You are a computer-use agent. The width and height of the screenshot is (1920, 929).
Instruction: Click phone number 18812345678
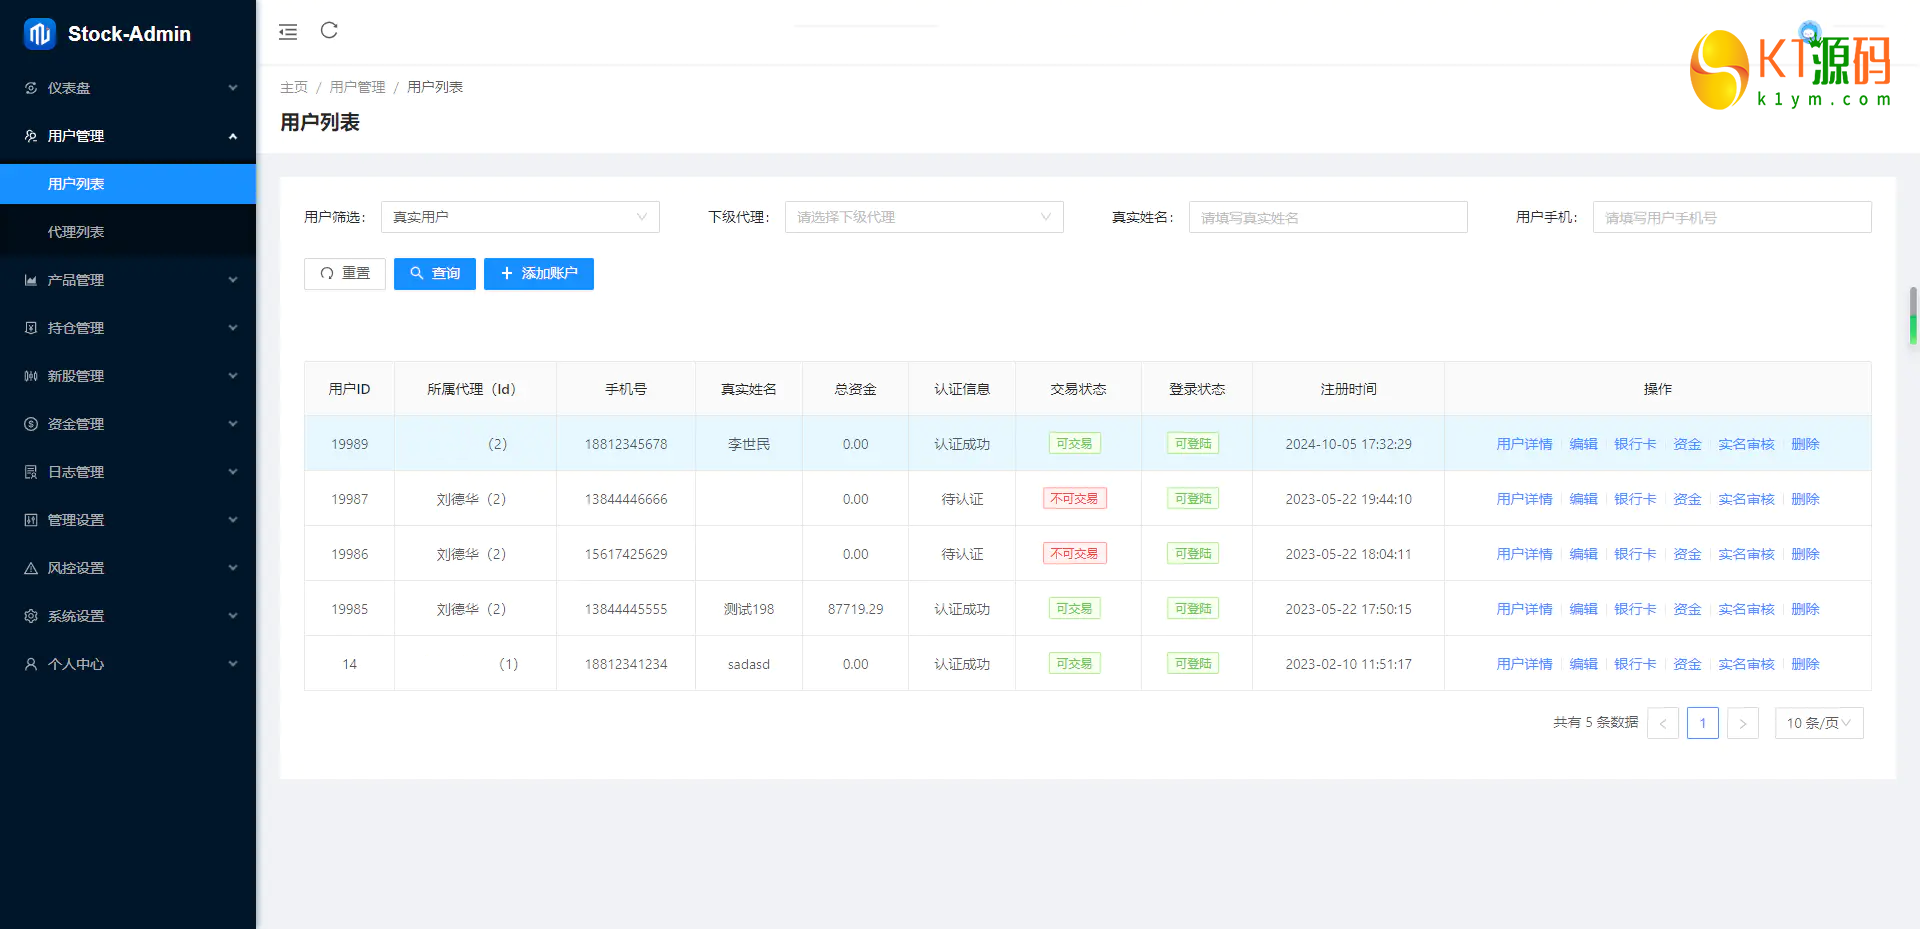[626, 444]
